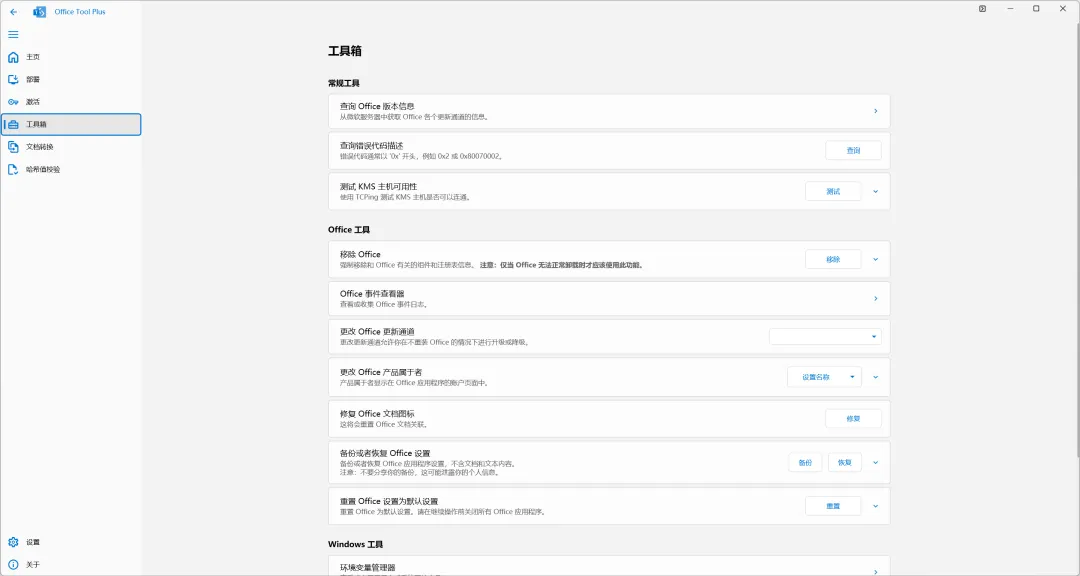This screenshot has width=1080, height=576.
Task: Click the 备份 button
Action: (805, 463)
